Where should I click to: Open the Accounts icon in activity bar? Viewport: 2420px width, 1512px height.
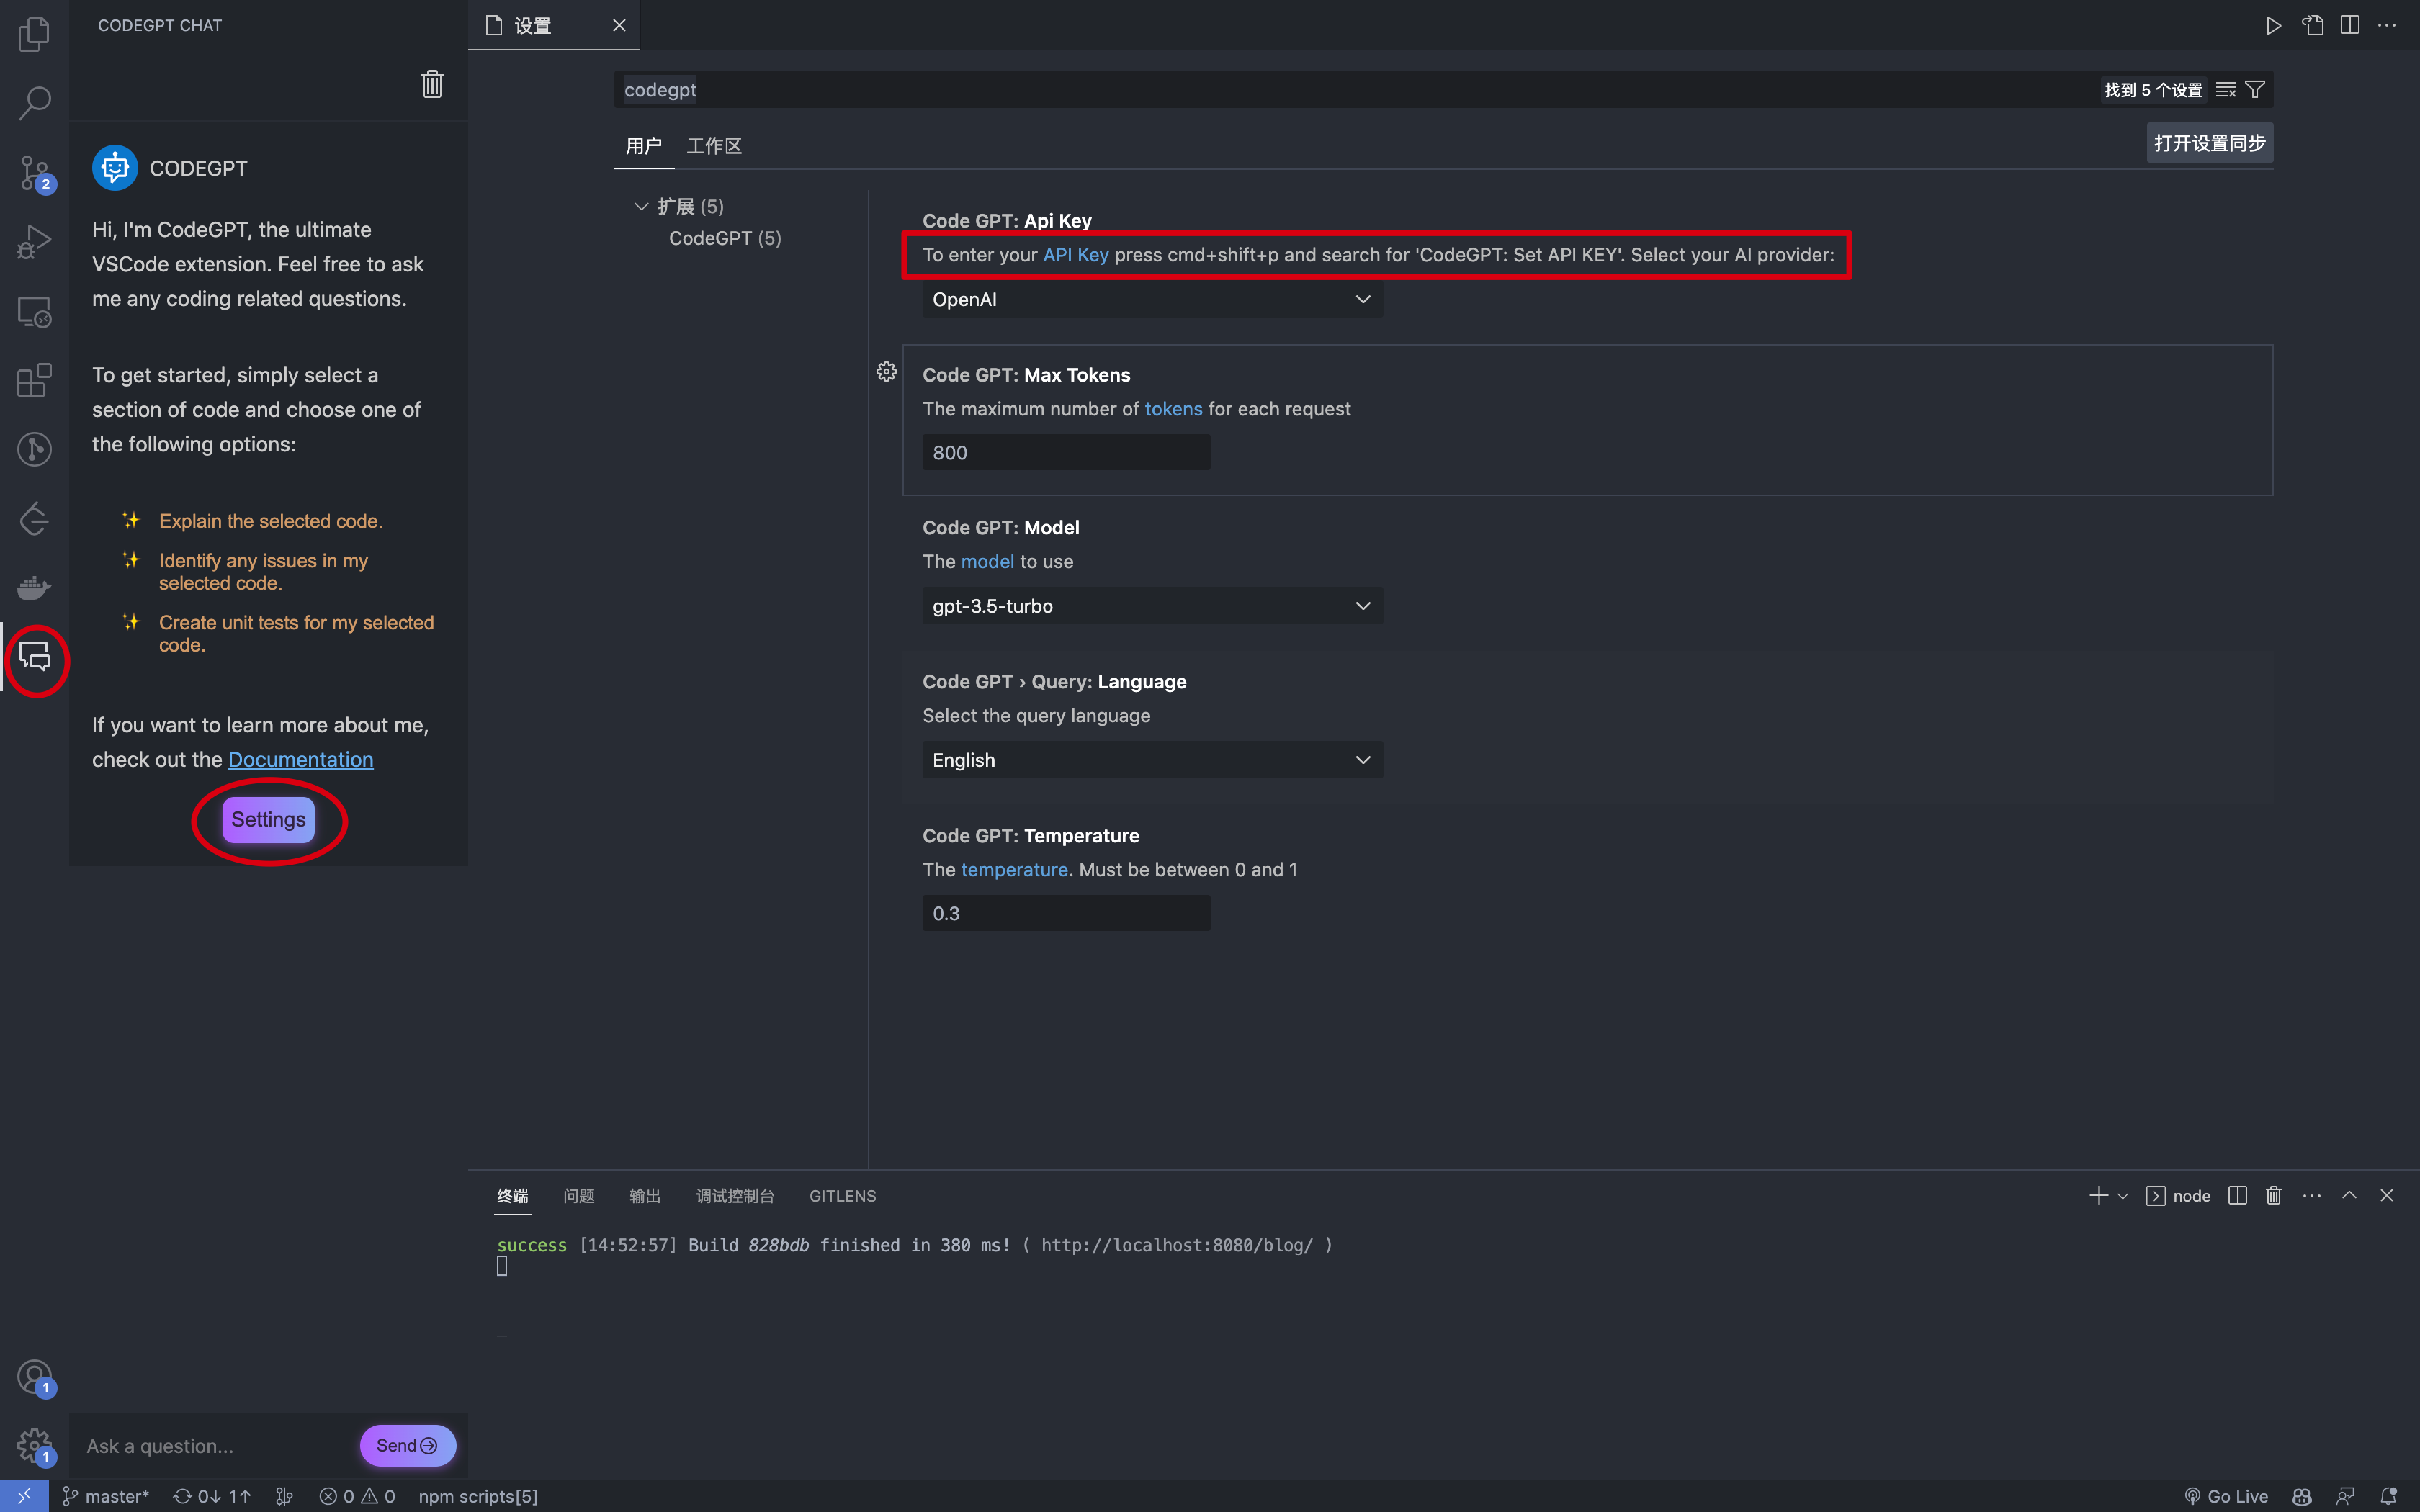coord(34,1377)
